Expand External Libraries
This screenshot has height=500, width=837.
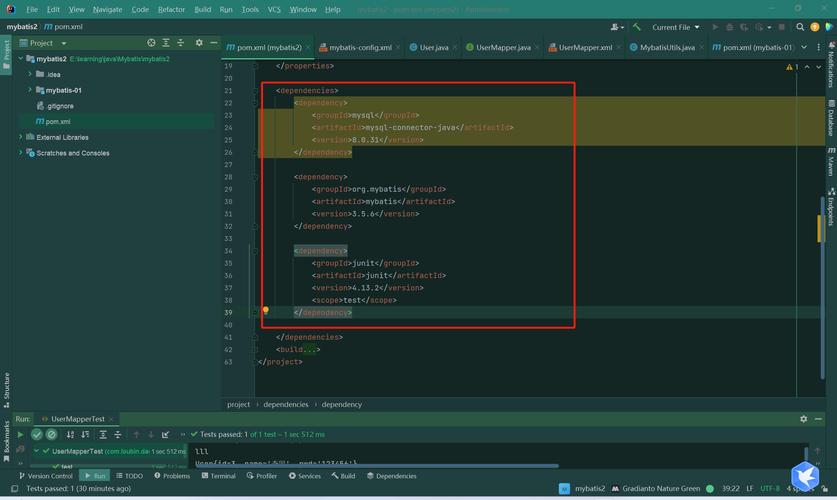pyautogui.click(x=21, y=137)
